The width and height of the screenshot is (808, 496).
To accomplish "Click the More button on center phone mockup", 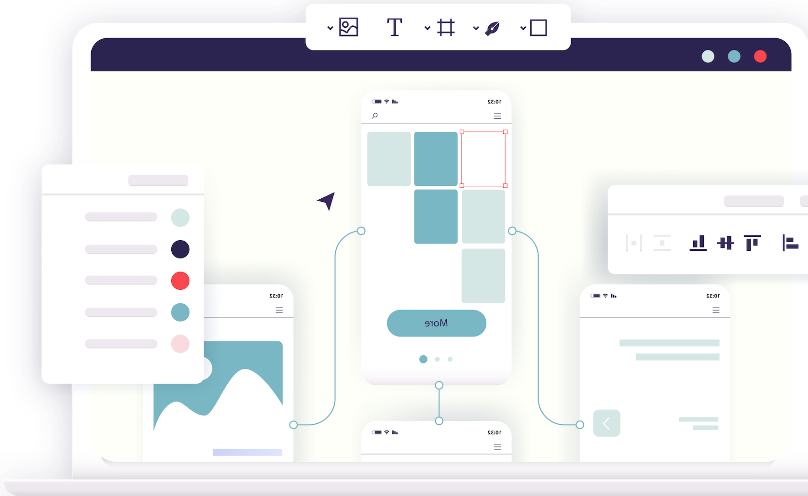I will 436,323.
